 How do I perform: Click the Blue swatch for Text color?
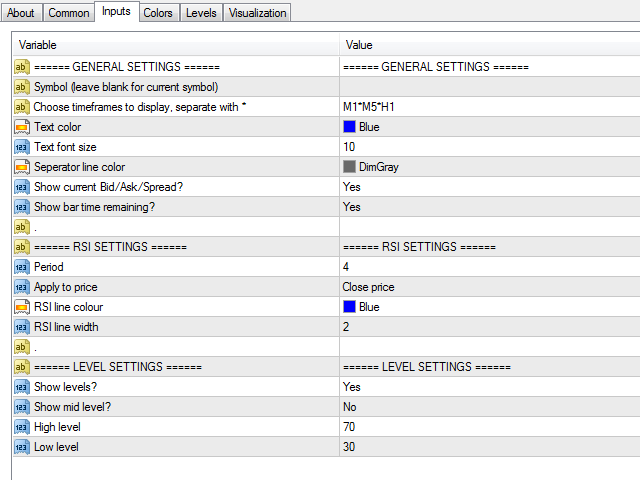click(x=349, y=127)
